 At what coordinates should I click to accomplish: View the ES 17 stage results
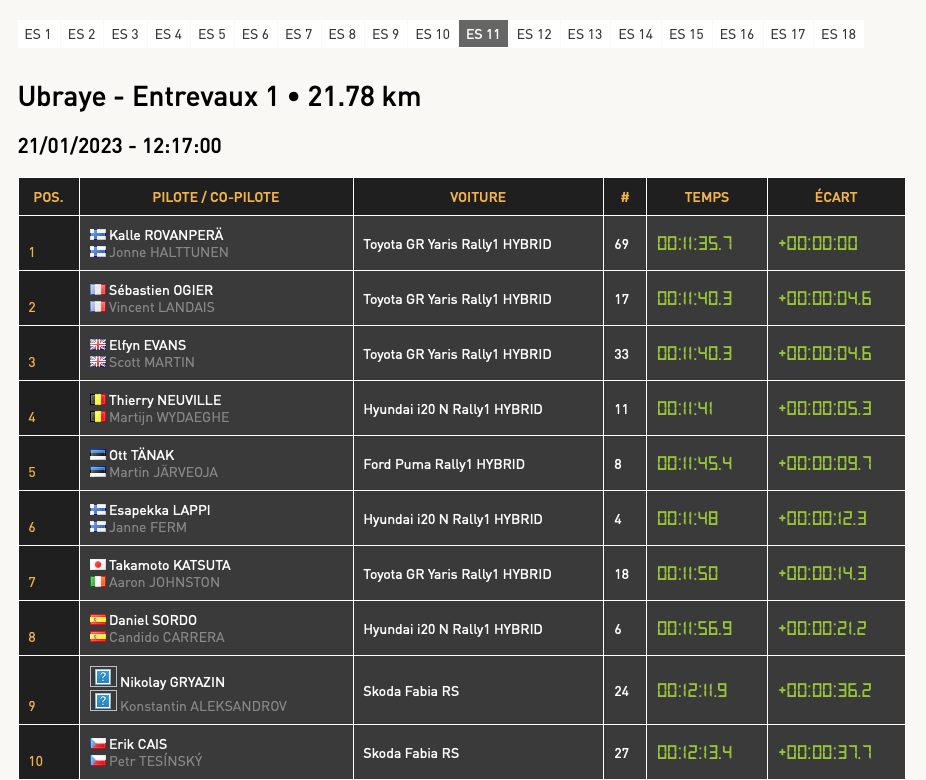tap(788, 34)
